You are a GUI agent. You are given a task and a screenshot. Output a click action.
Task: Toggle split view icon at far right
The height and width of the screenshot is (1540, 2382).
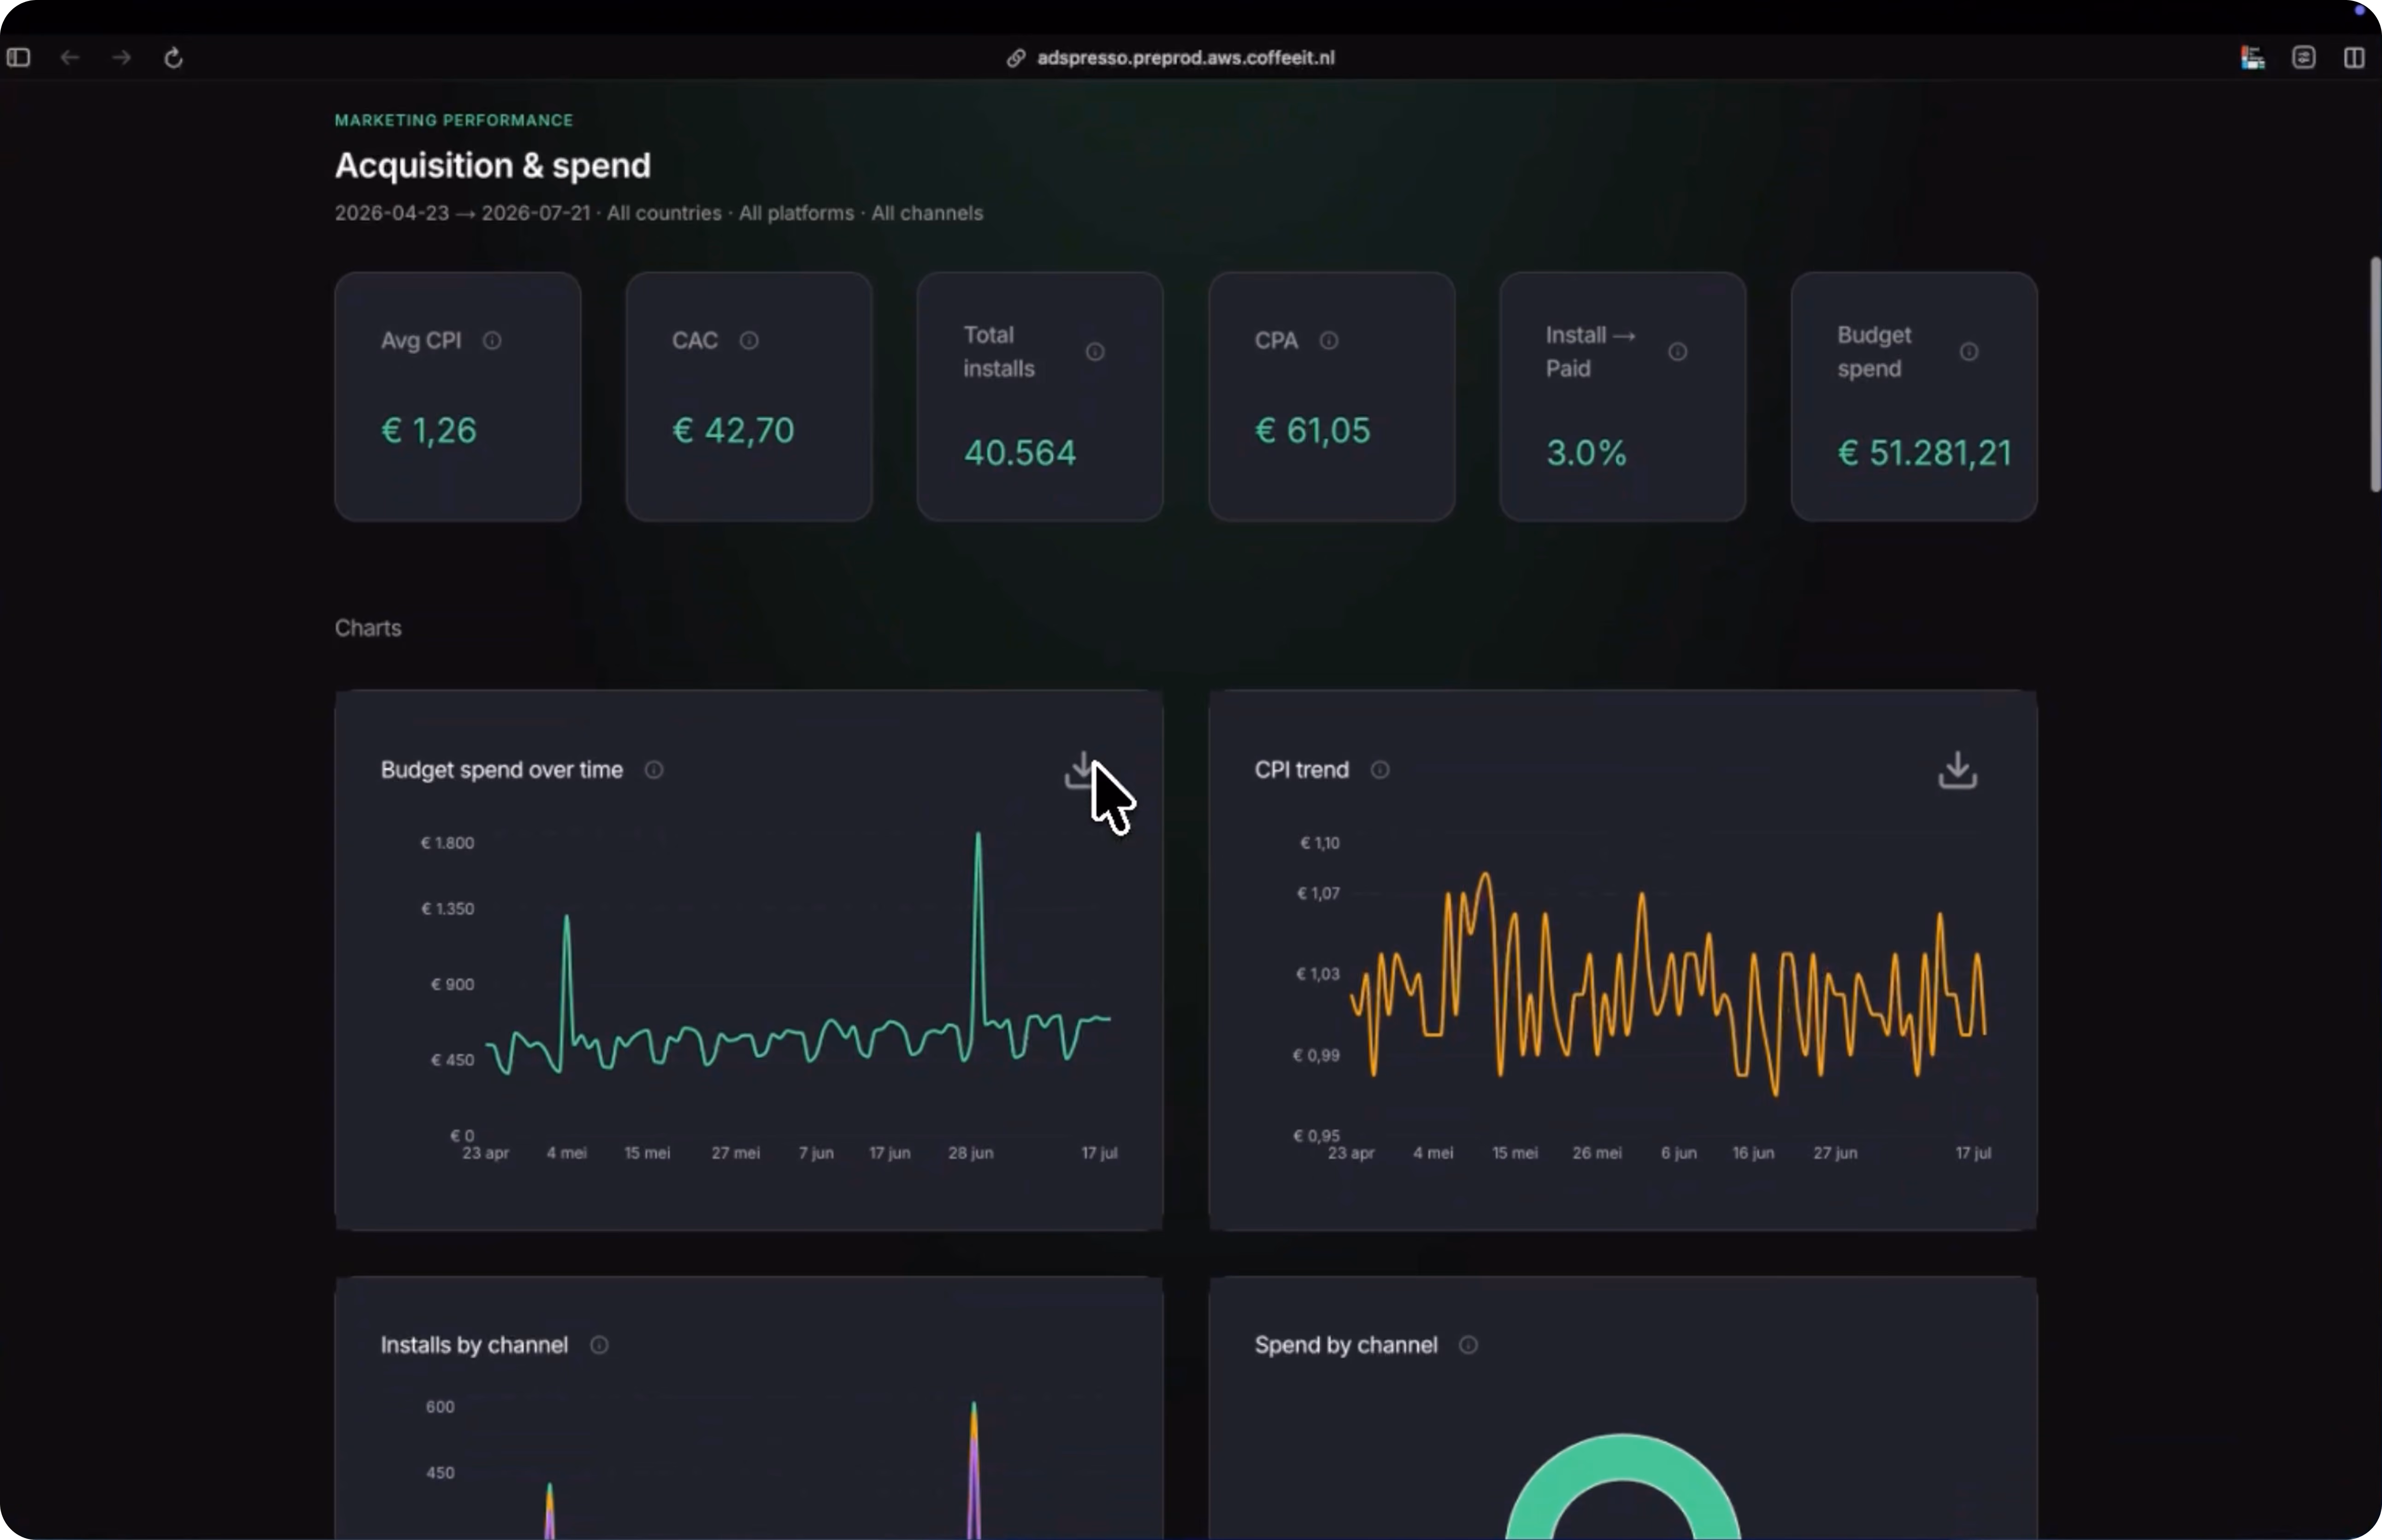2354,58
